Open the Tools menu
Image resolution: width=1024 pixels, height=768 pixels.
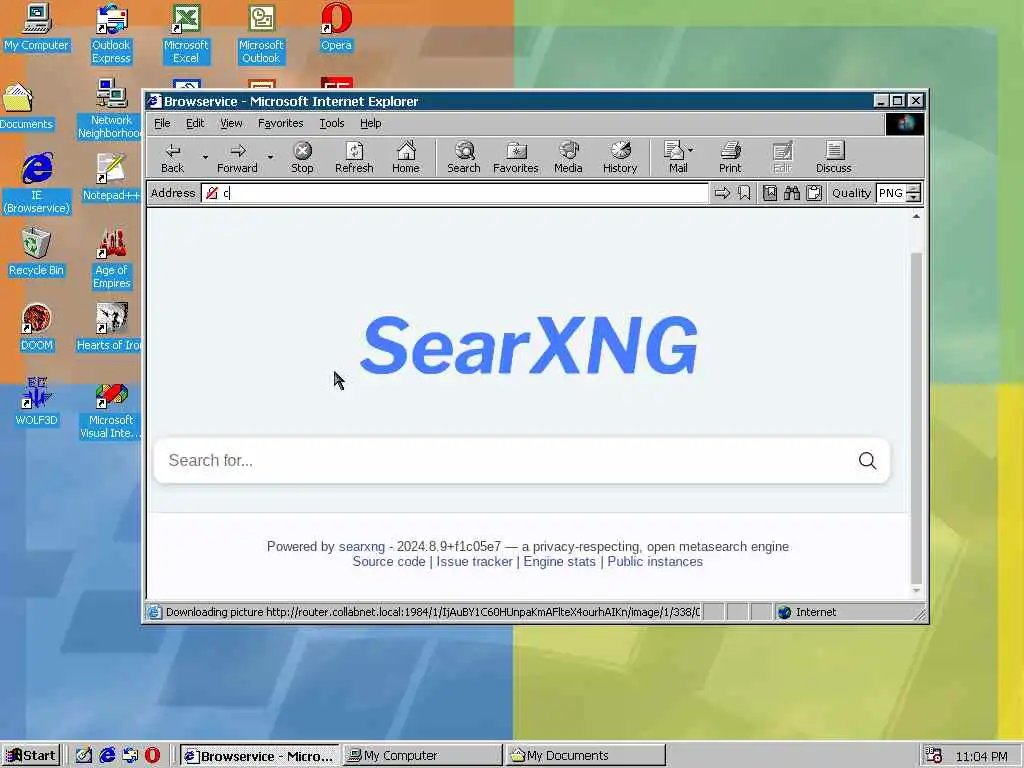pyautogui.click(x=332, y=123)
